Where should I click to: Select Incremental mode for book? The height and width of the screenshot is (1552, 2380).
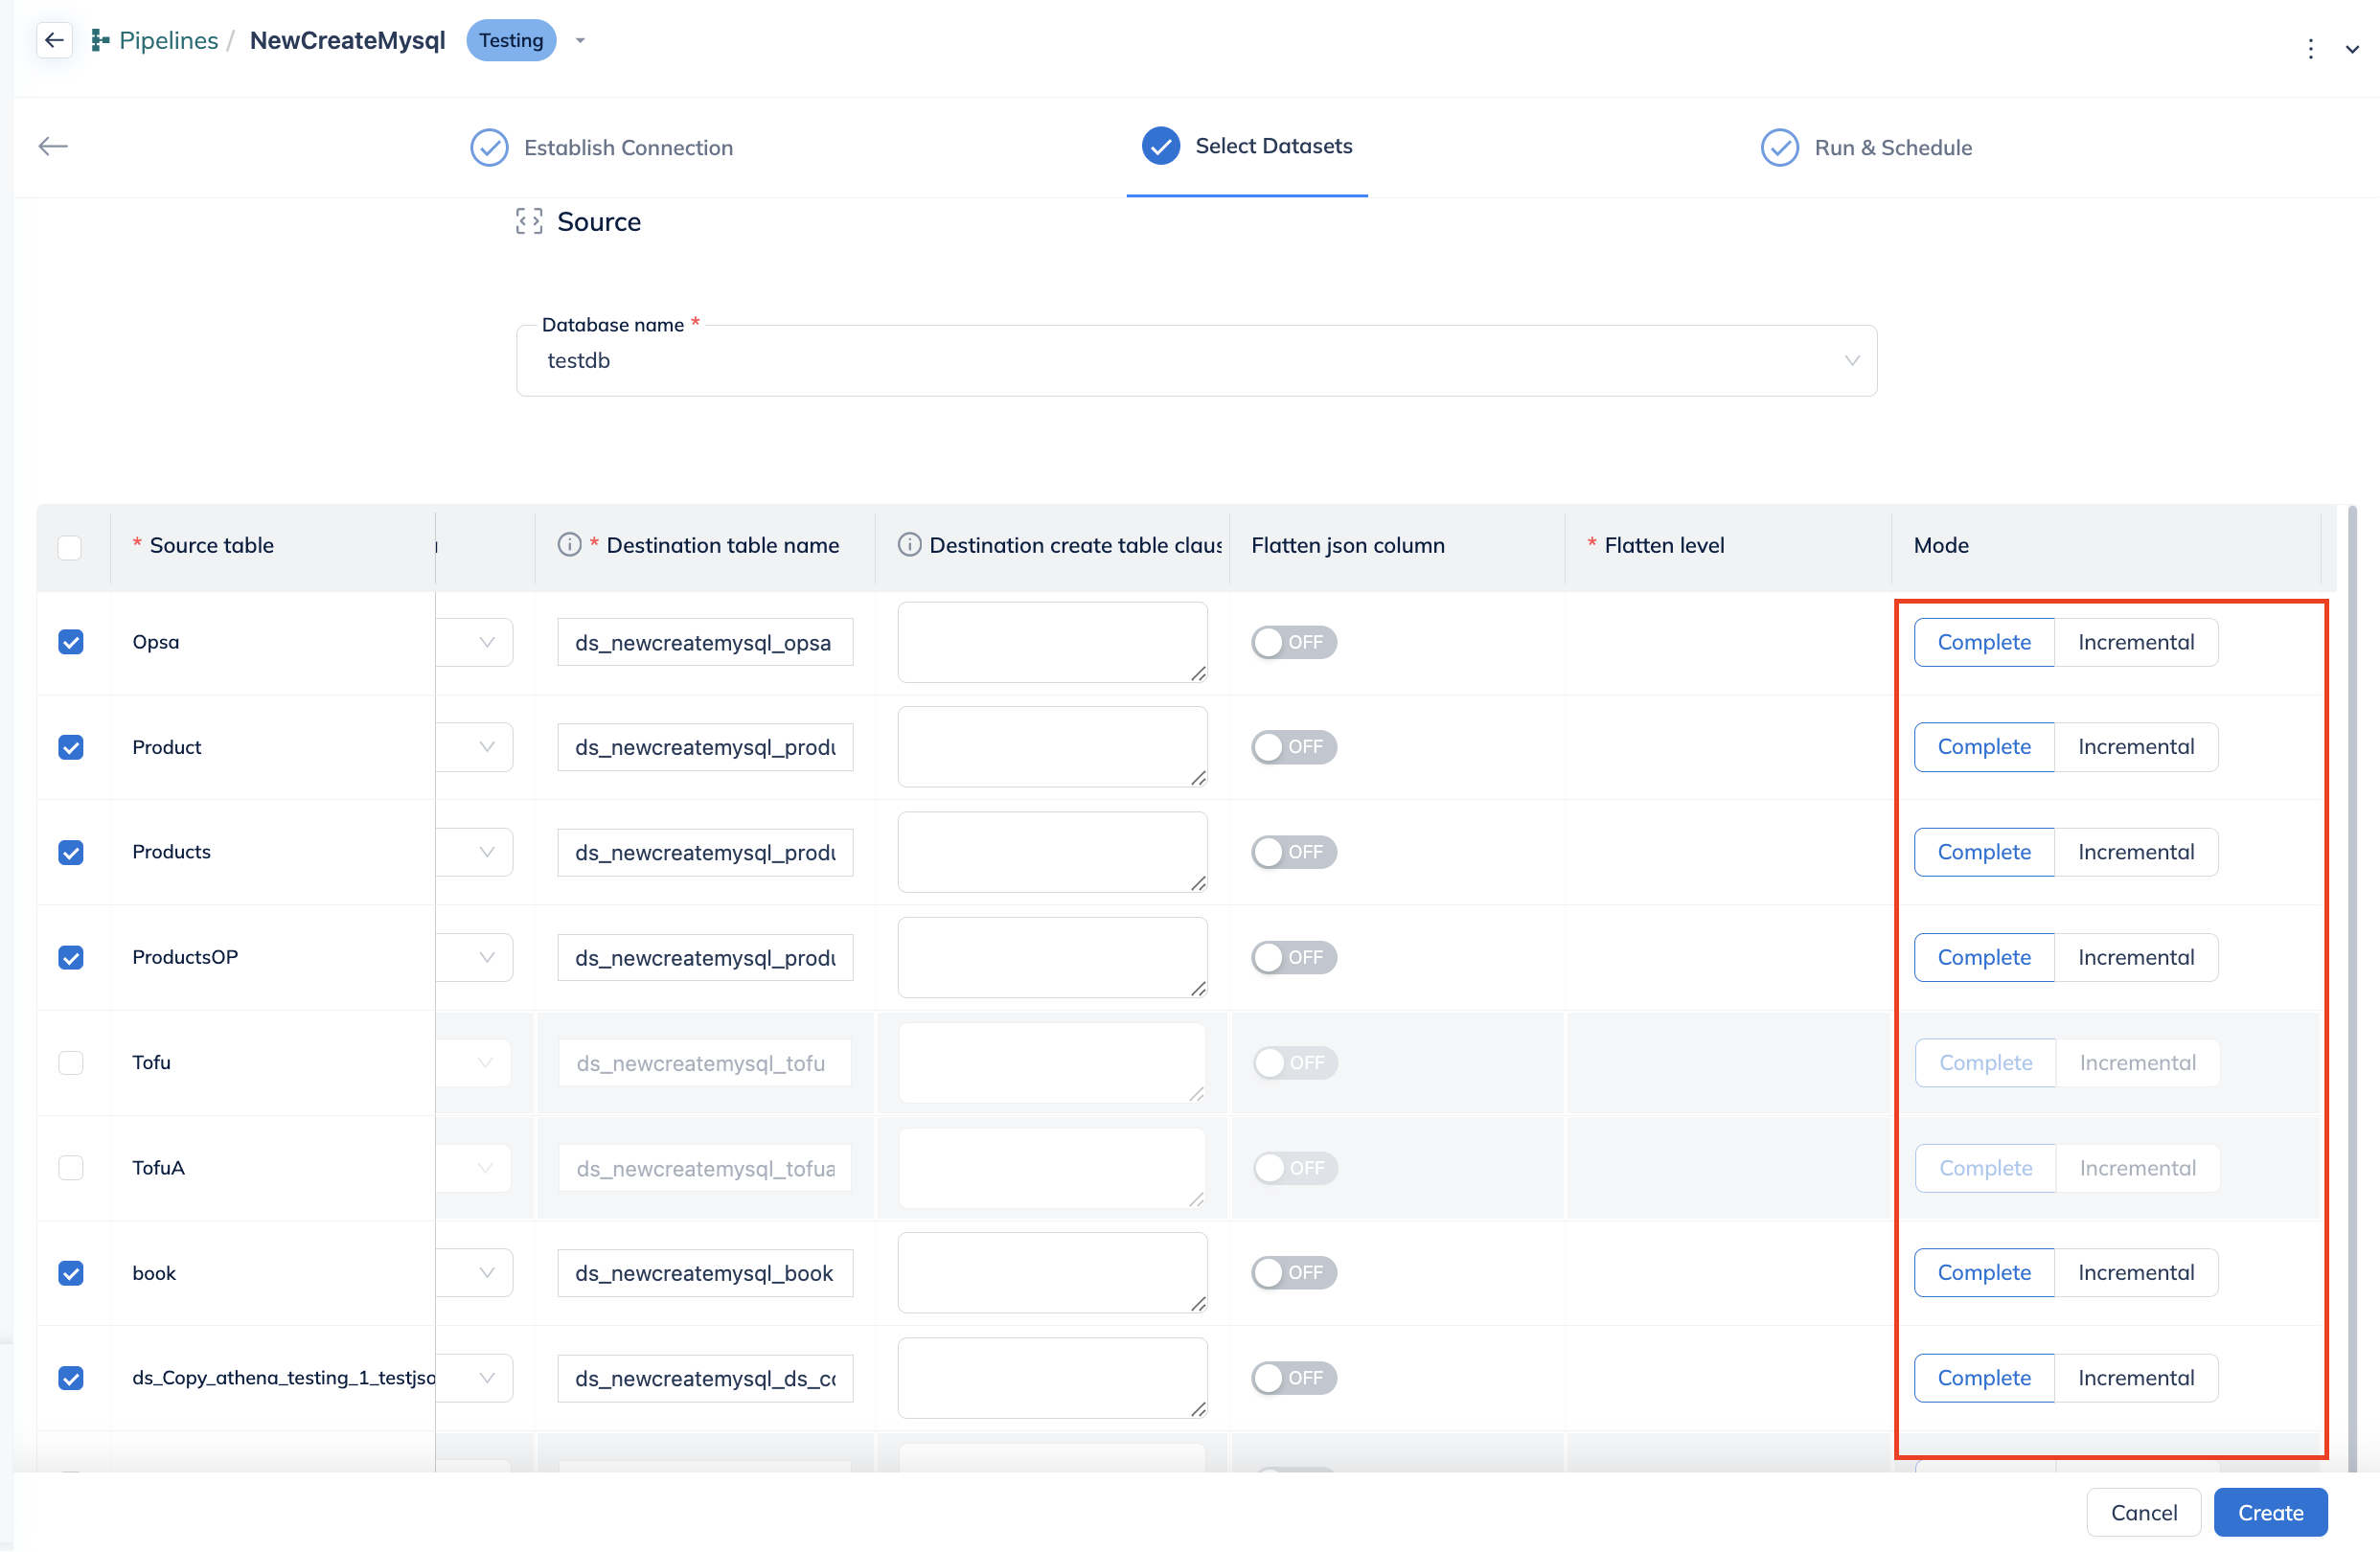click(2136, 1273)
